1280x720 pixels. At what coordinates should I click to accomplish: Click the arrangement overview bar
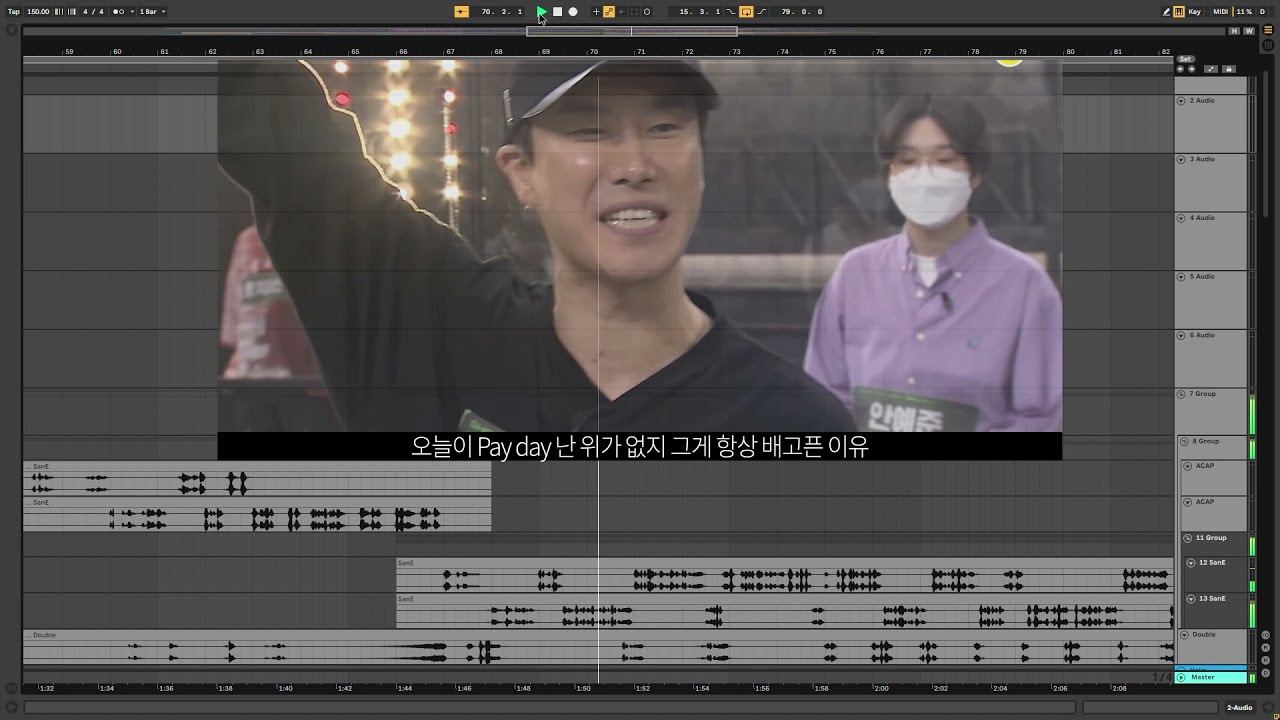(625, 31)
